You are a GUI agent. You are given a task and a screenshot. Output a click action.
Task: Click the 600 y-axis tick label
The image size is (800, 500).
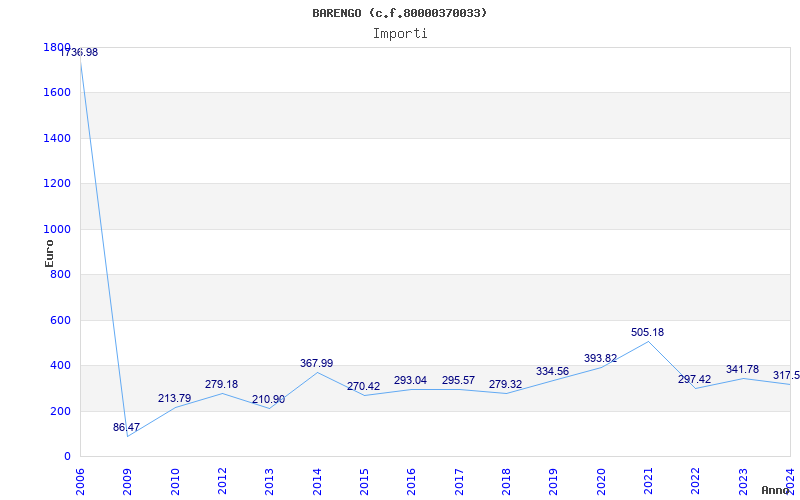point(60,320)
